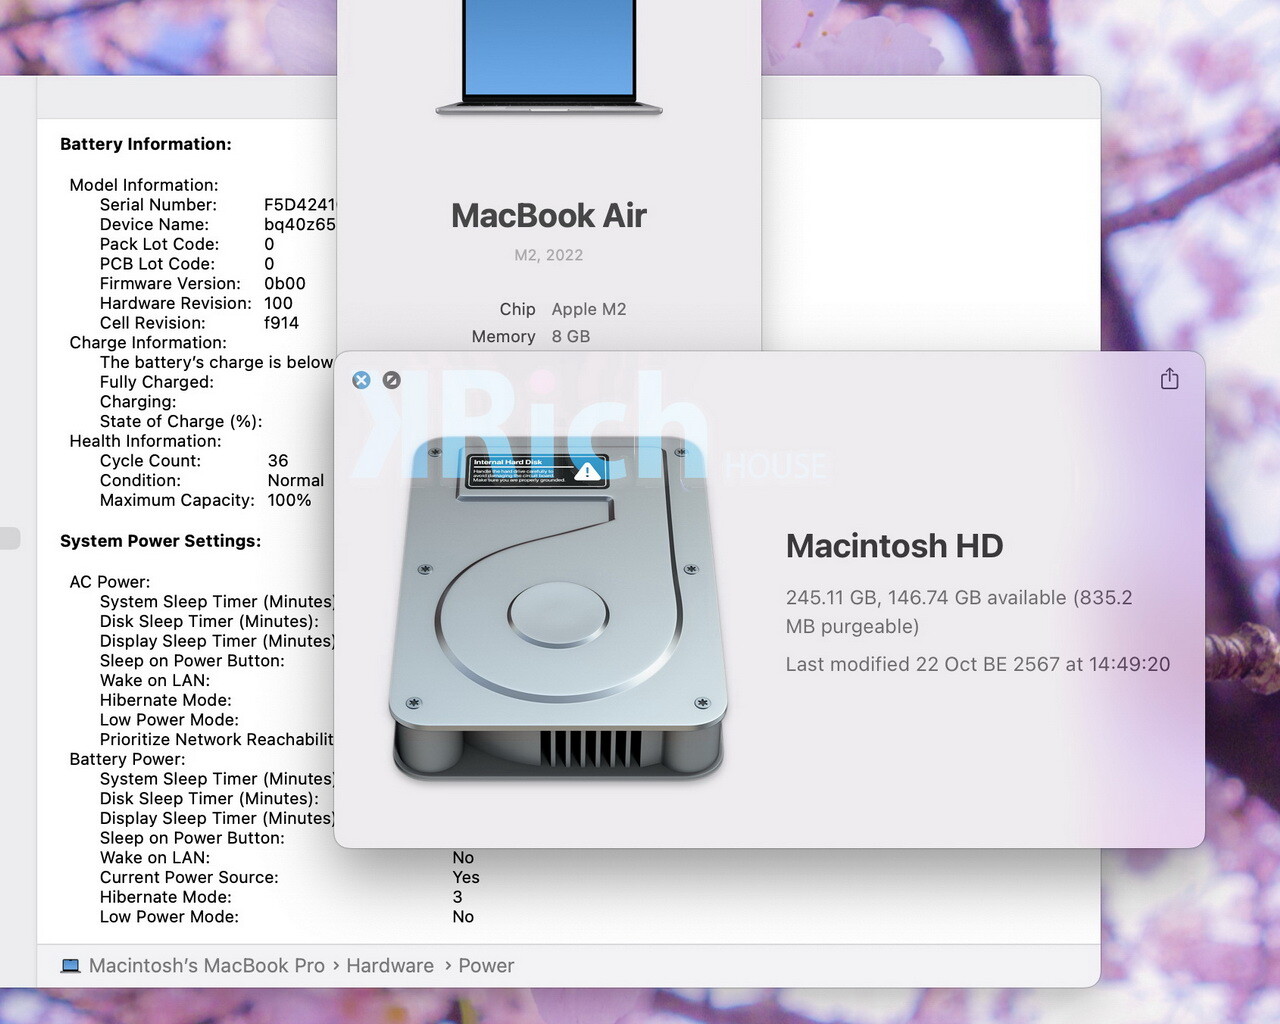The height and width of the screenshot is (1024, 1280).
Task: Click the AC Power subheading
Action: click(x=110, y=582)
